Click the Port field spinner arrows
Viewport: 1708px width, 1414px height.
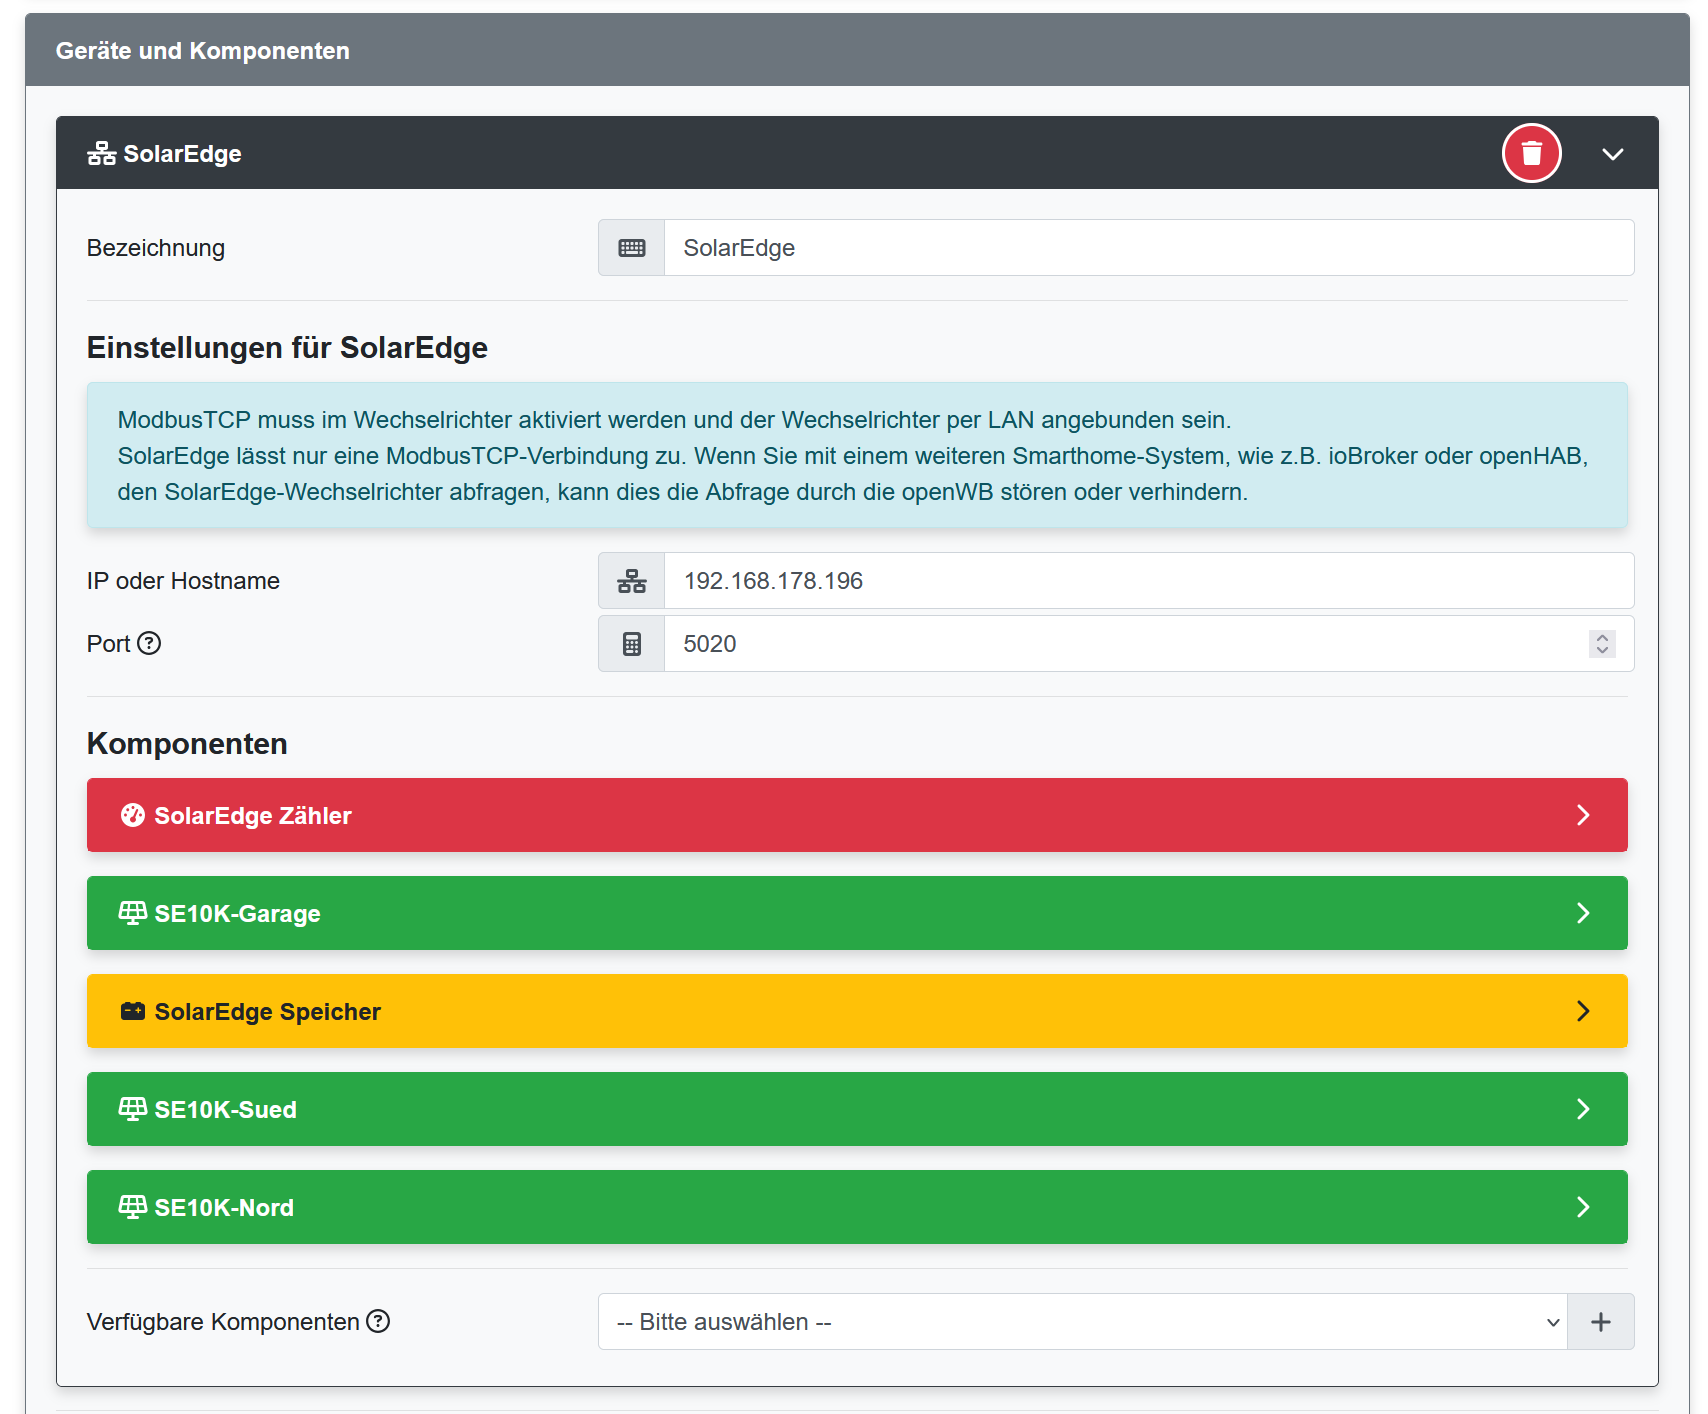coord(1602,644)
